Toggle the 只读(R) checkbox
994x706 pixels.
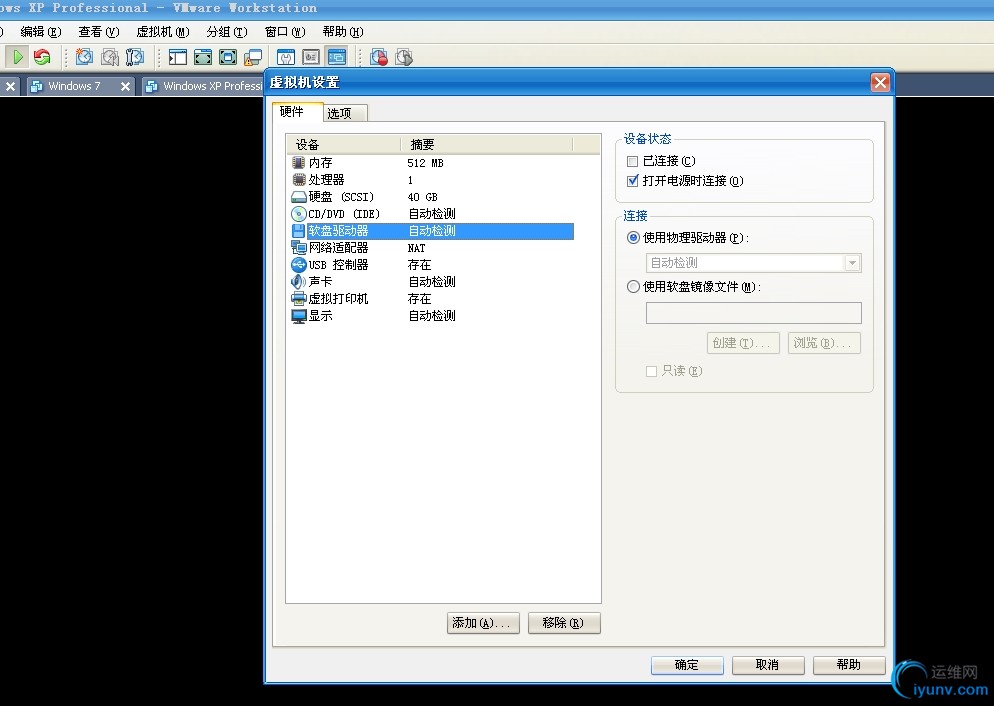(651, 371)
